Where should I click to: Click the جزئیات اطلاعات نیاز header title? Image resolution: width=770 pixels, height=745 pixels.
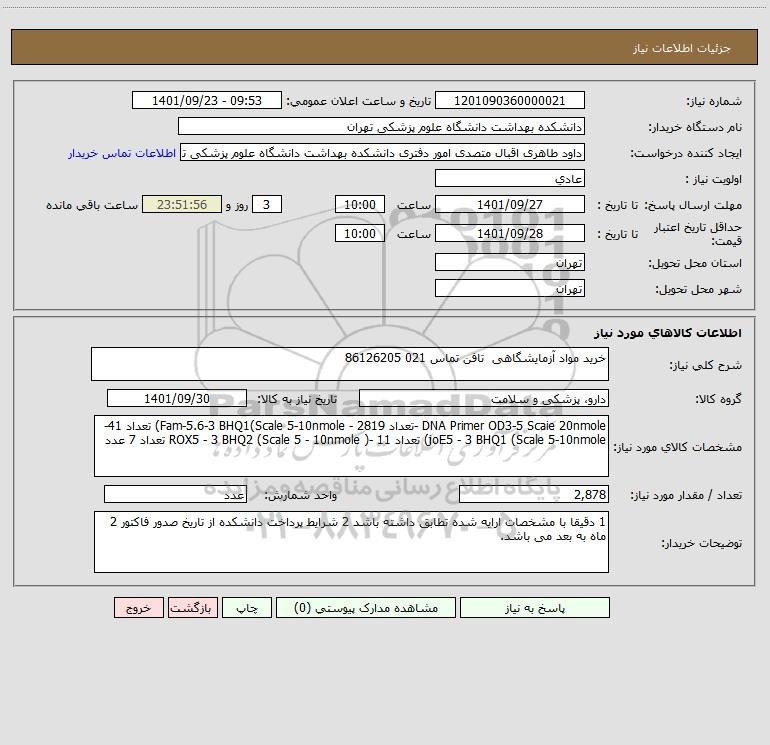pos(682,48)
